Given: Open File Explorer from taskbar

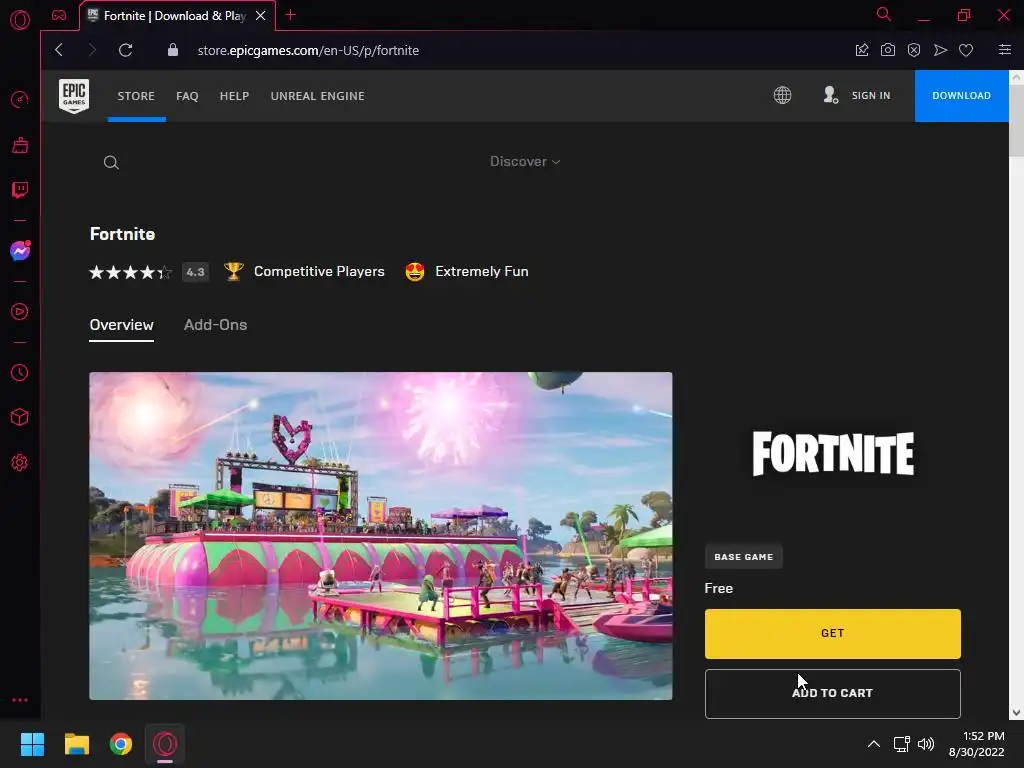Looking at the screenshot, I should (x=76, y=744).
